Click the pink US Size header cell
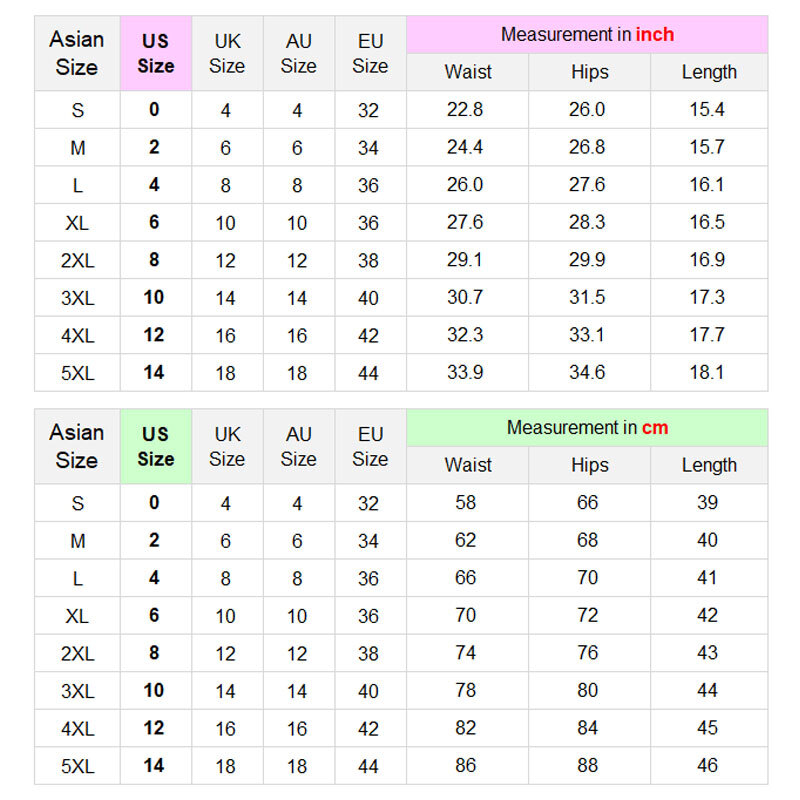The height and width of the screenshot is (800, 800). (x=156, y=54)
